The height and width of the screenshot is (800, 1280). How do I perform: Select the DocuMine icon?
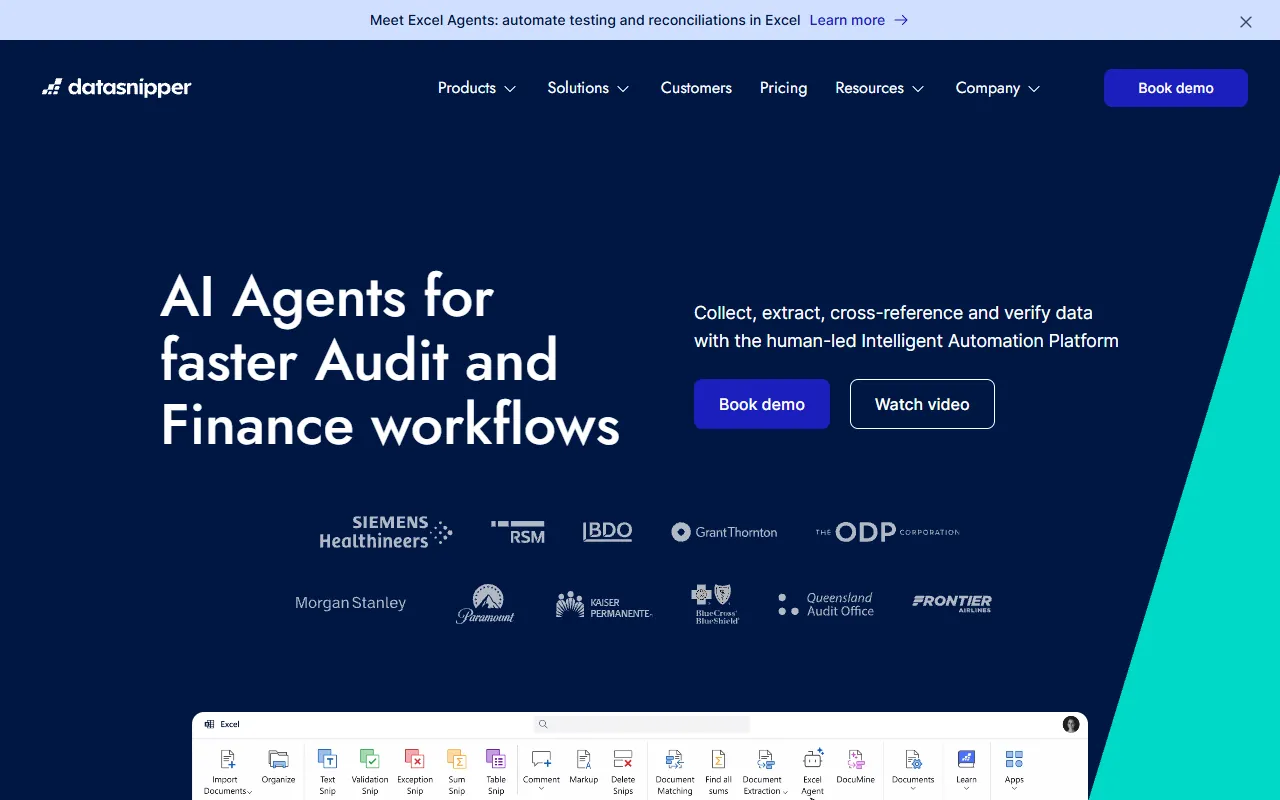coord(855,761)
